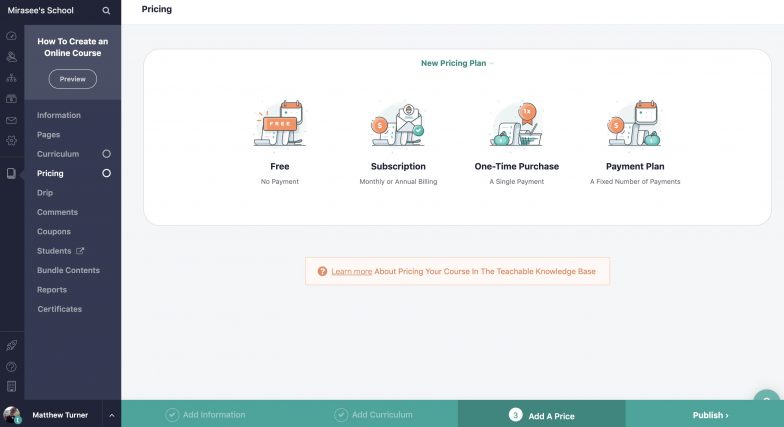Open the Courses book icon in sidebar
This screenshot has width=784, height=427.
(12, 174)
